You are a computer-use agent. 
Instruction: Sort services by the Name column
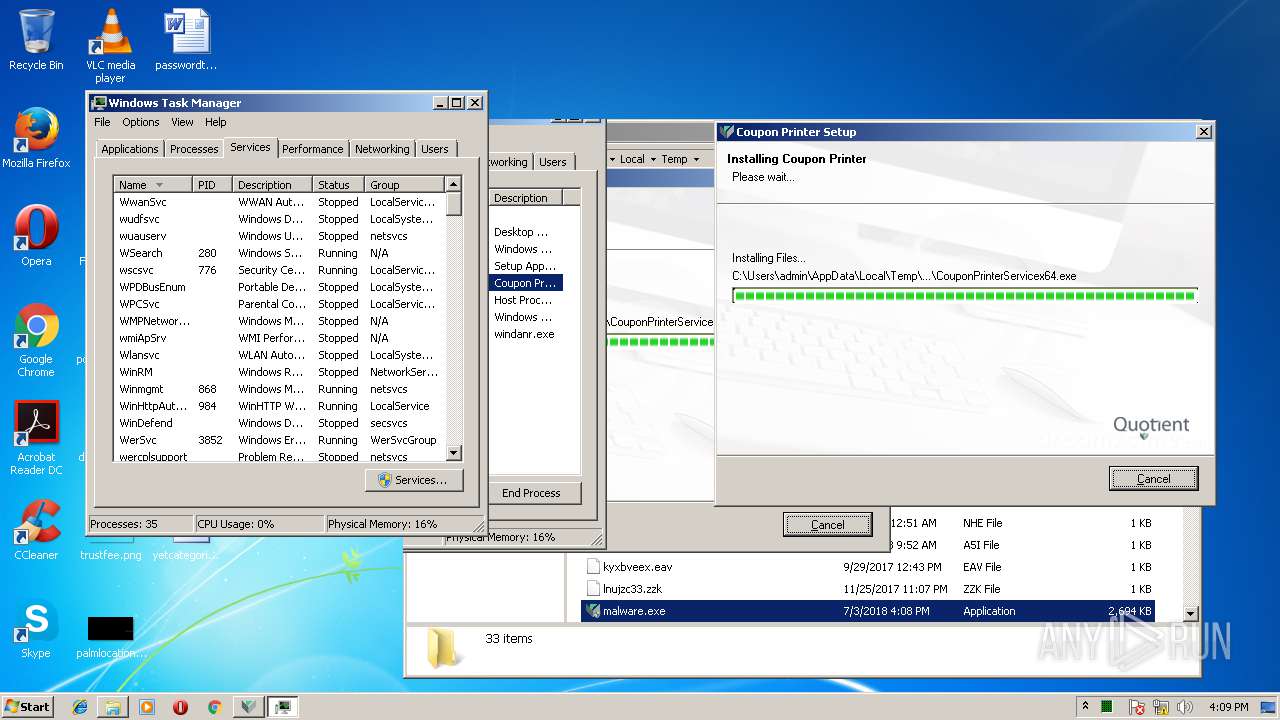click(x=153, y=185)
